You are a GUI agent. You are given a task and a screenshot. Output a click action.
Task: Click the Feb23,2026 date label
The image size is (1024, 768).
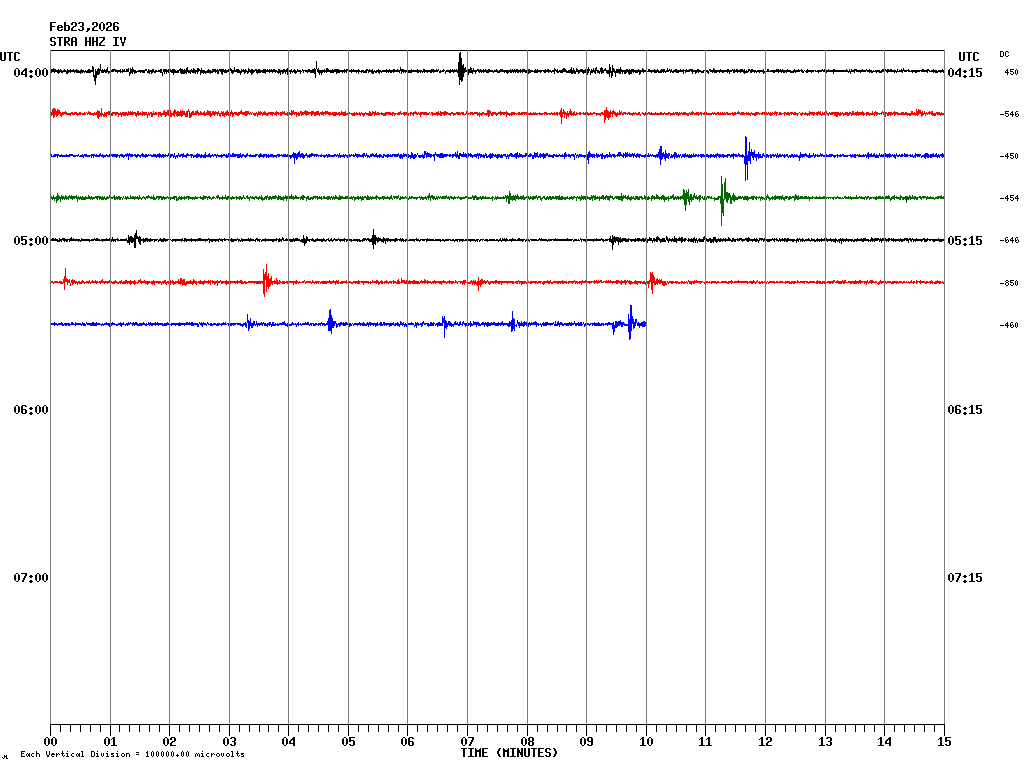click(x=84, y=27)
